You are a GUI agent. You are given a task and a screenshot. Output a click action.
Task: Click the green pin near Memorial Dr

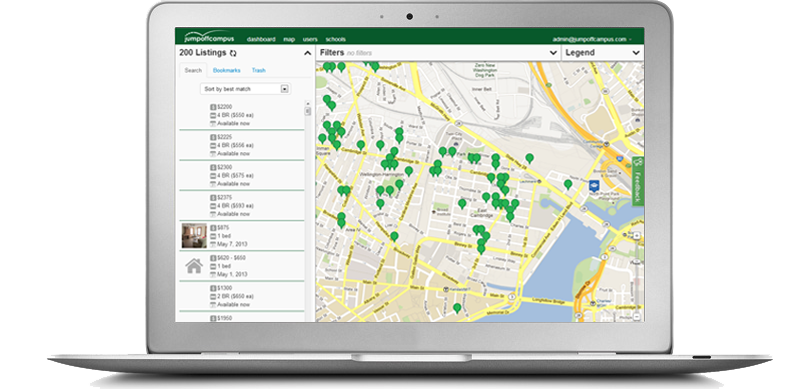coord(457,308)
